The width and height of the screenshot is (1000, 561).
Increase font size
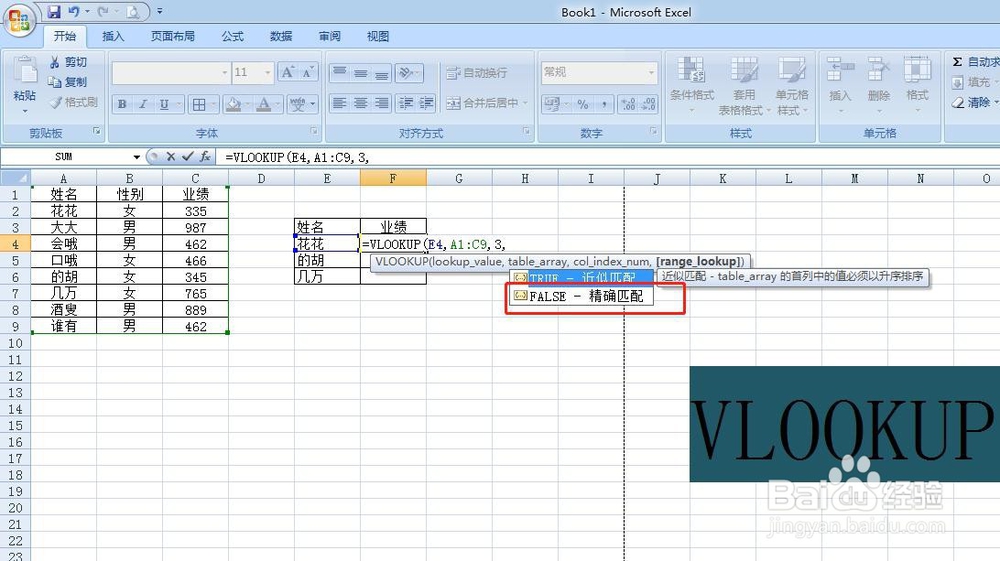click(x=288, y=72)
